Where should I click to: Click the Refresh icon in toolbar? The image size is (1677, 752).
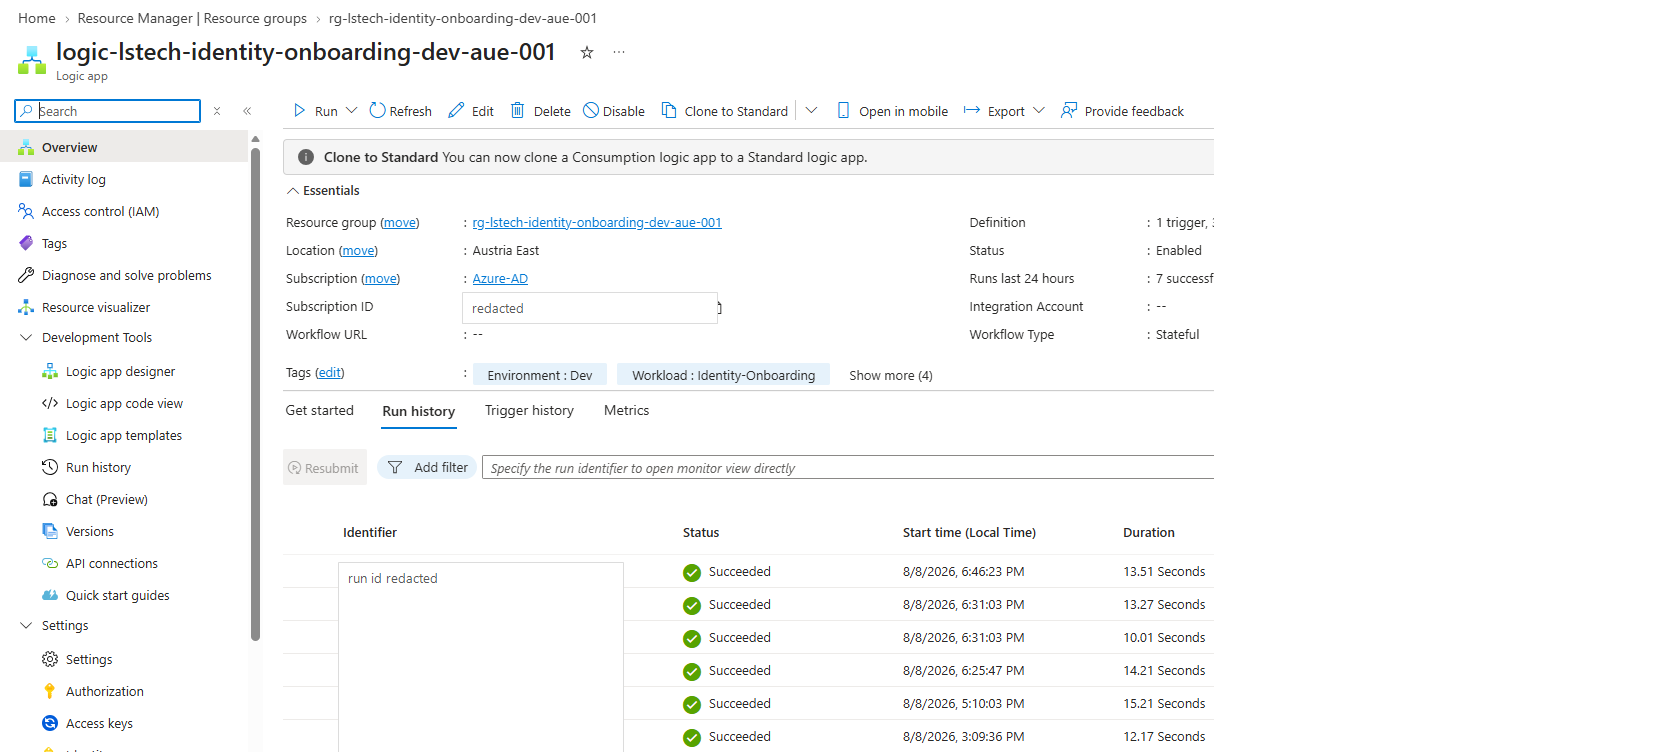377,110
